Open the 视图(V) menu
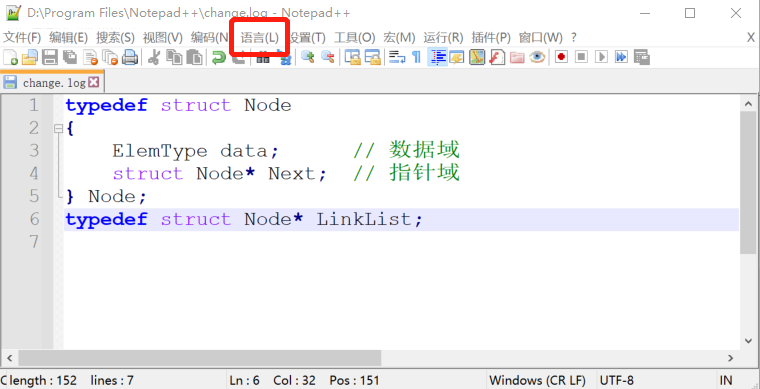The width and height of the screenshot is (760, 389). pos(162,37)
